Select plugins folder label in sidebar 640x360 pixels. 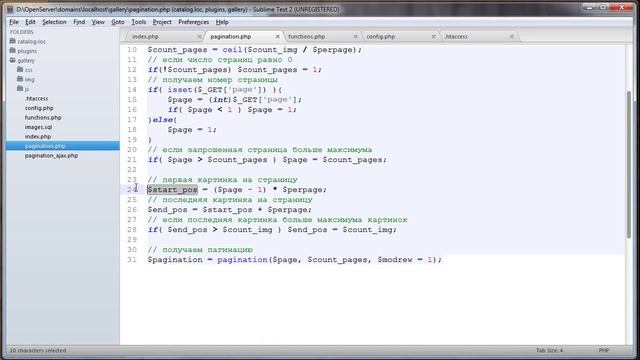(27, 51)
